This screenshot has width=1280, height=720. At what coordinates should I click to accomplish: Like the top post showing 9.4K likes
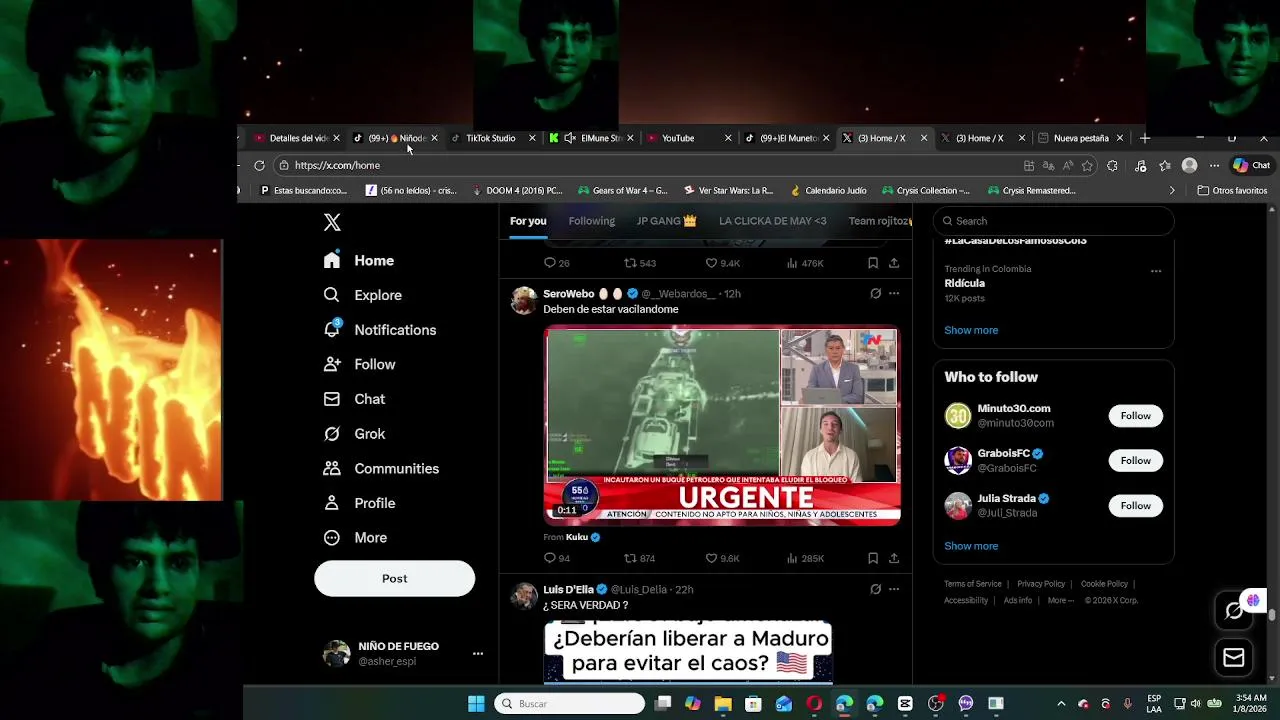[722, 263]
